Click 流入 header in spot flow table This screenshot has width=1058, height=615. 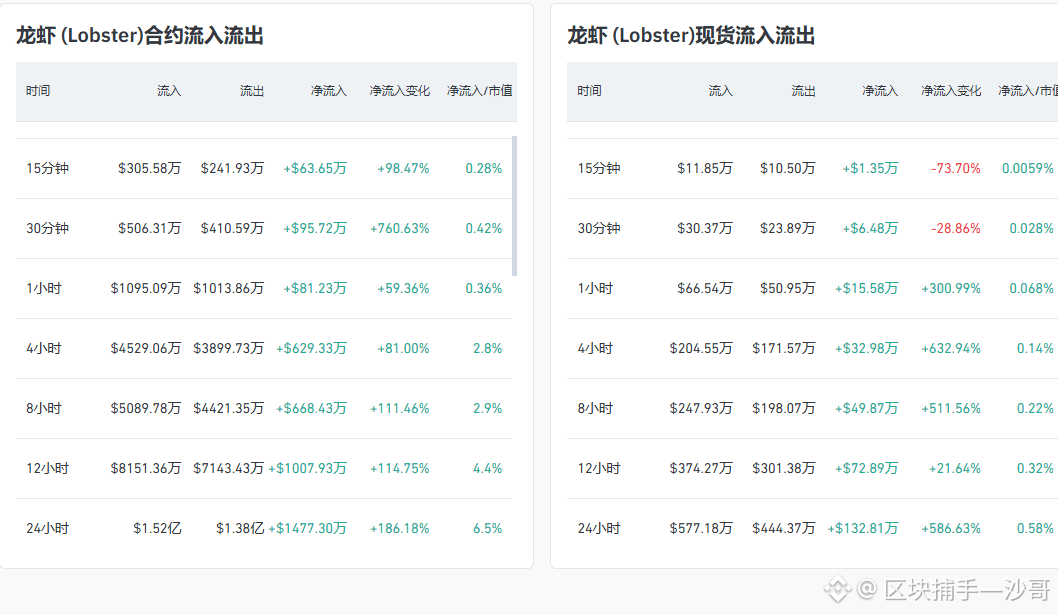pos(720,90)
